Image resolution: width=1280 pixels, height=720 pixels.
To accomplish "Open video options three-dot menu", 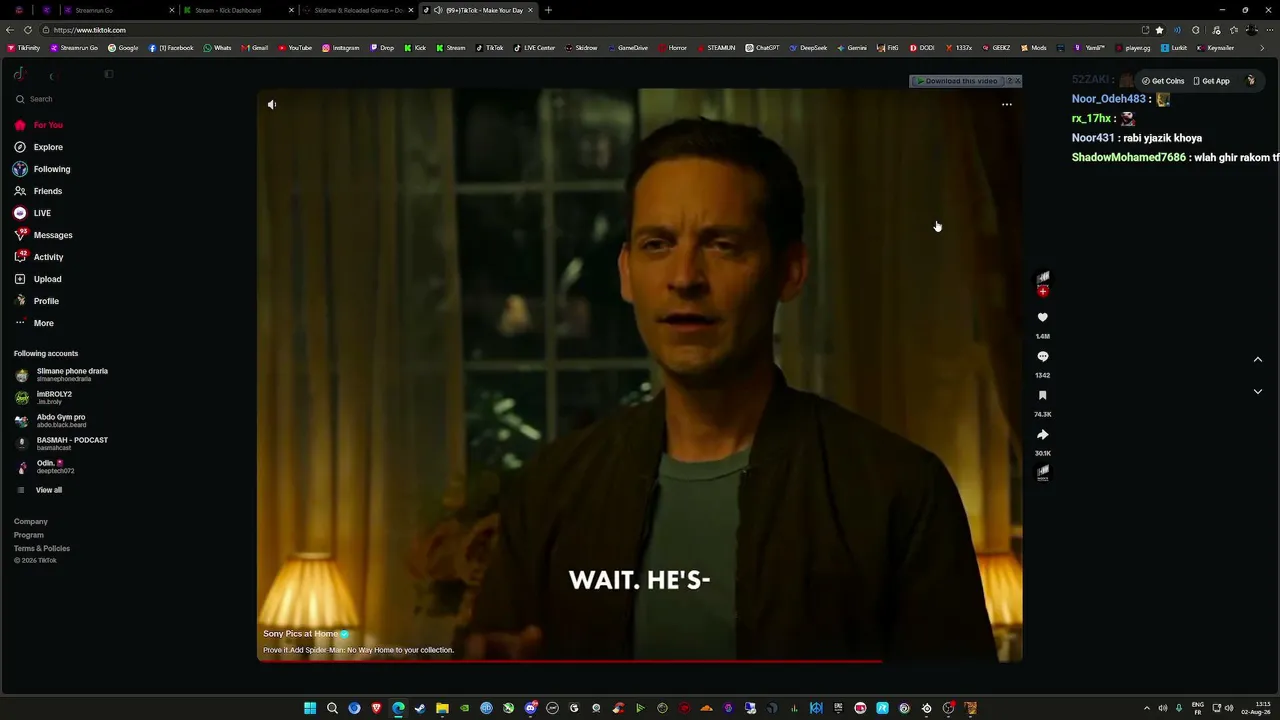I will [1007, 104].
